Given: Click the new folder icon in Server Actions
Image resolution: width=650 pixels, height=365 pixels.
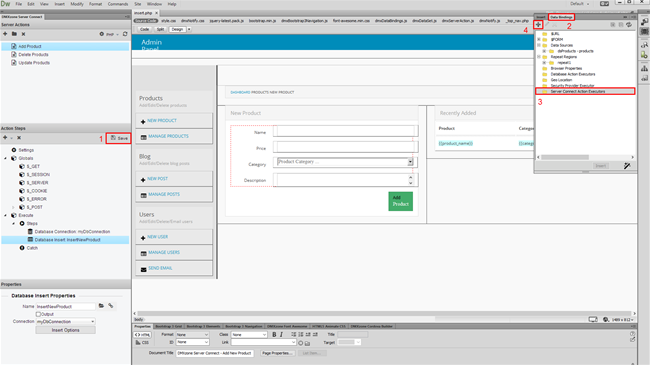Looking at the screenshot, I should pos(14,34).
